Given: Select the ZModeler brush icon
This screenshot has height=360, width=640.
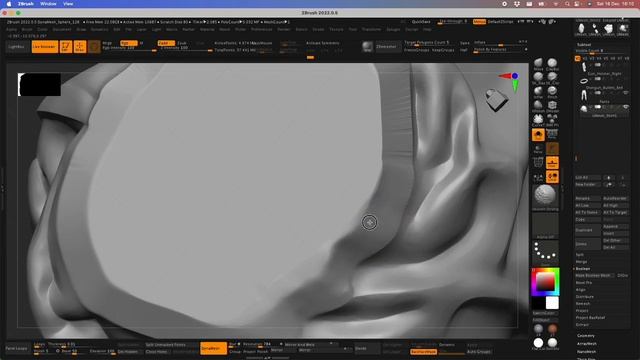Looking at the screenshot, I should point(552,105).
